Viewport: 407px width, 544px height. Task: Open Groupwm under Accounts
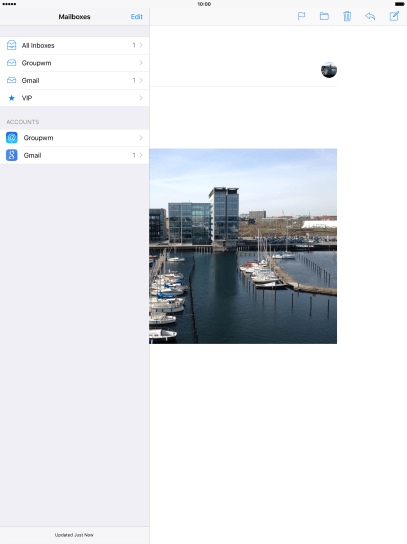(x=75, y=138)
